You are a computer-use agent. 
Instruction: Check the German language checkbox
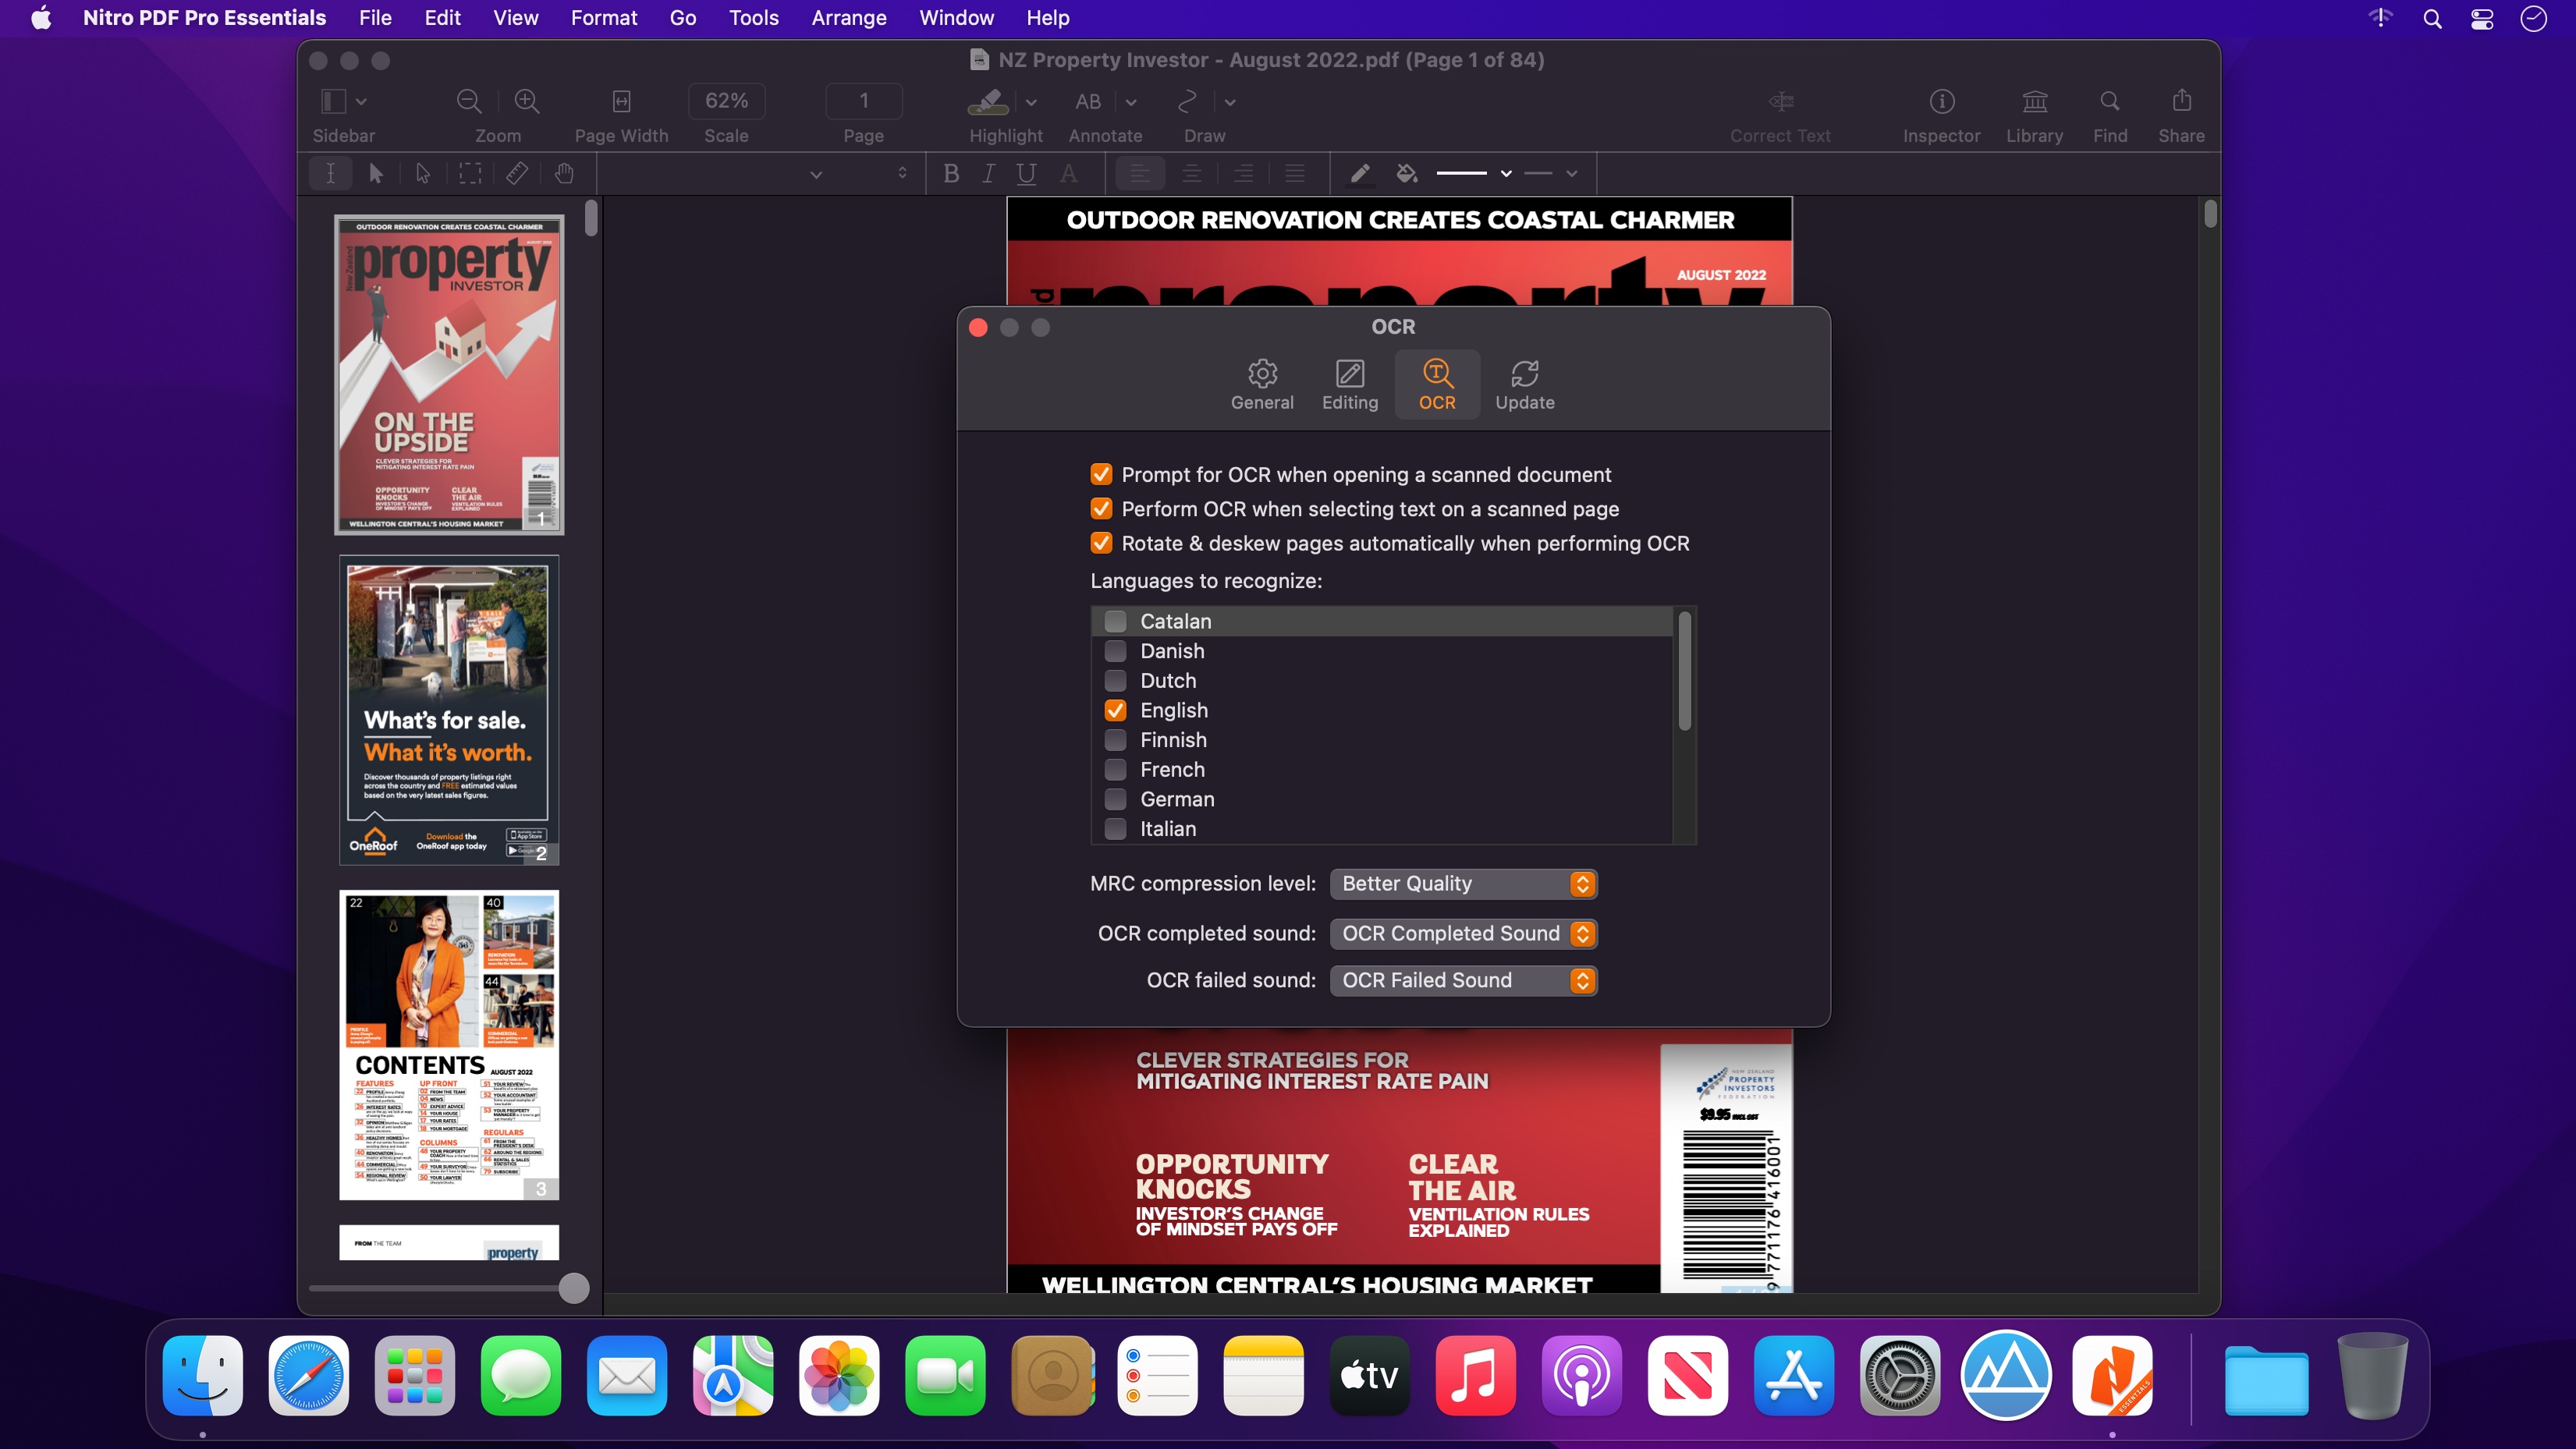[x=1115, y=799]
